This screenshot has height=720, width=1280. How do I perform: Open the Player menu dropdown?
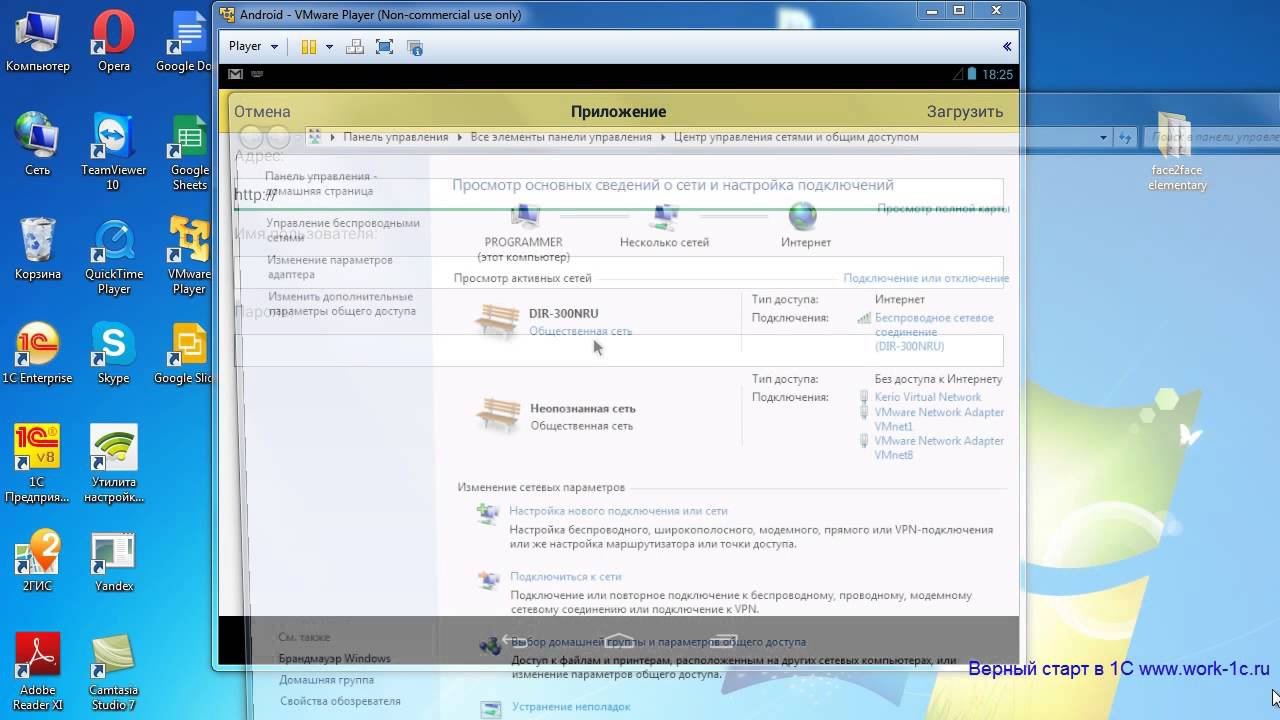(x=253, y=46)
